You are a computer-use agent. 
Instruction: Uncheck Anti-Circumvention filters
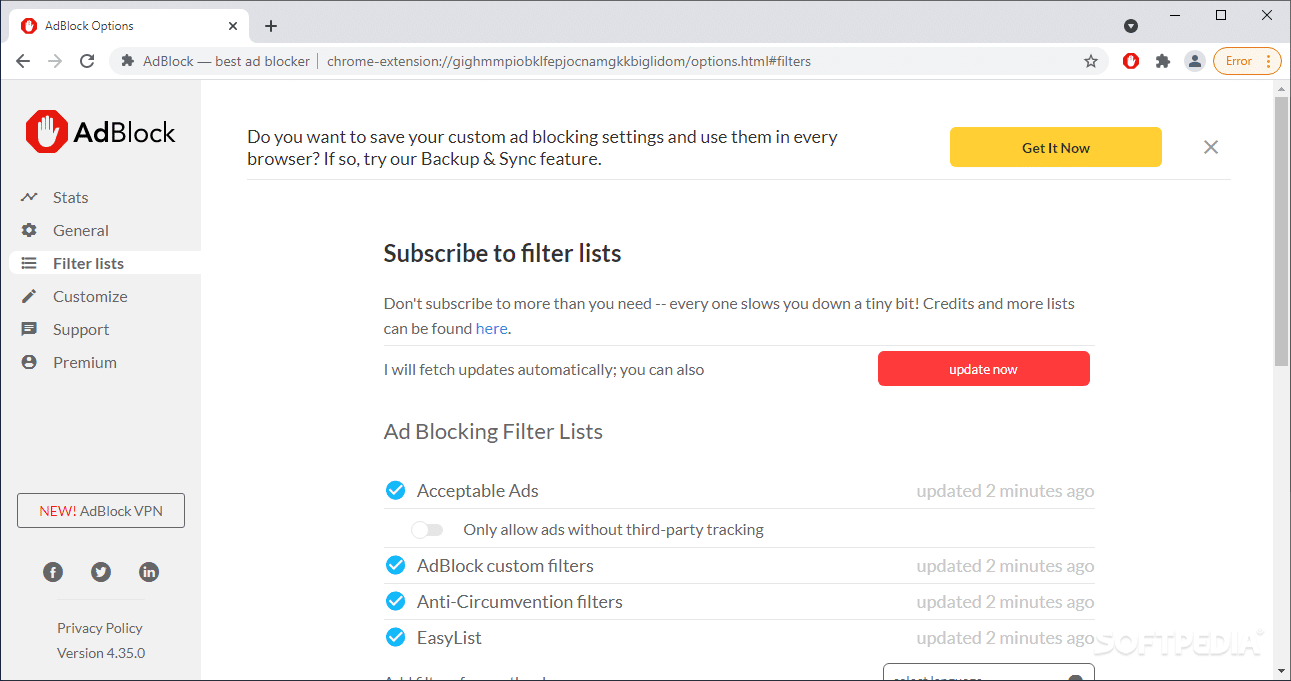coord(395,601)
